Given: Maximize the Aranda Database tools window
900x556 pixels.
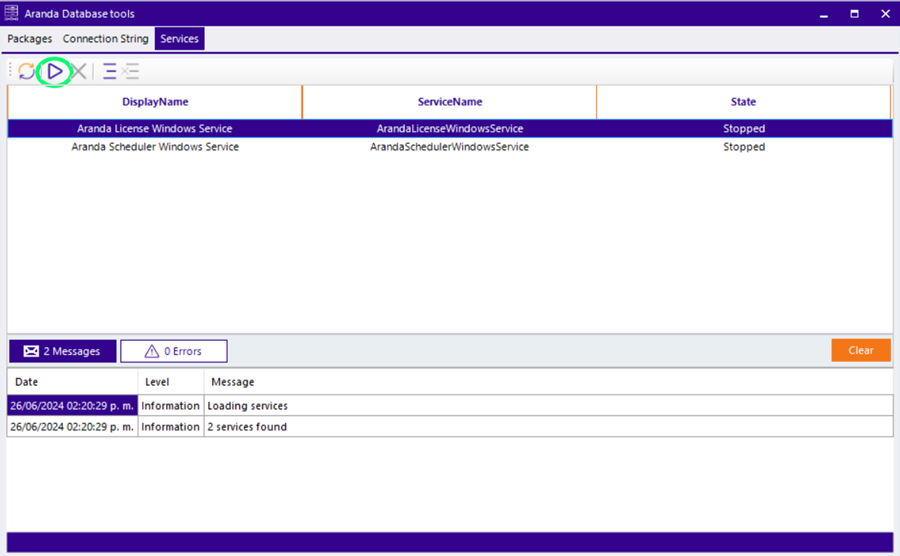Looking at the screenshot, I should click(854, 14).
